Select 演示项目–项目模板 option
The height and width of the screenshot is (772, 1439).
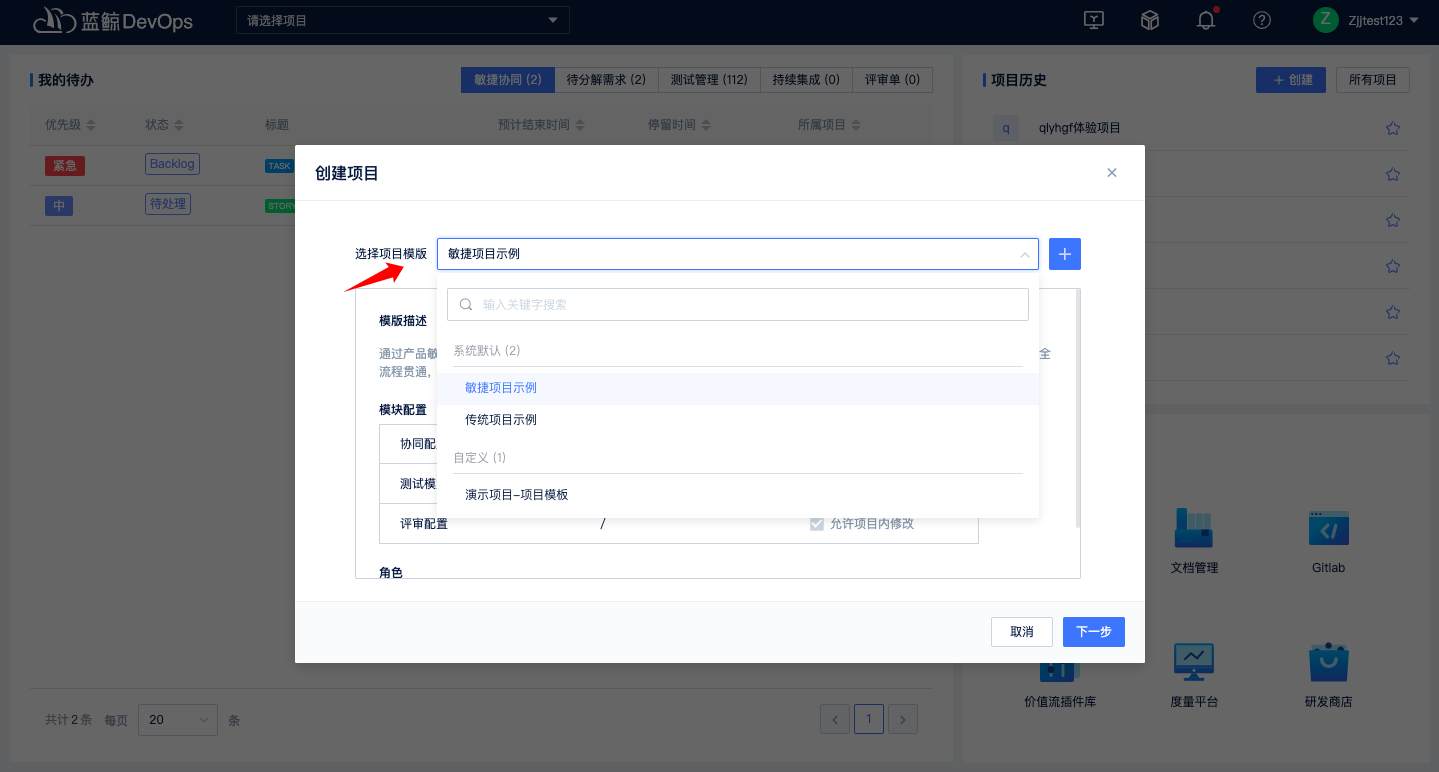point(738,495)
